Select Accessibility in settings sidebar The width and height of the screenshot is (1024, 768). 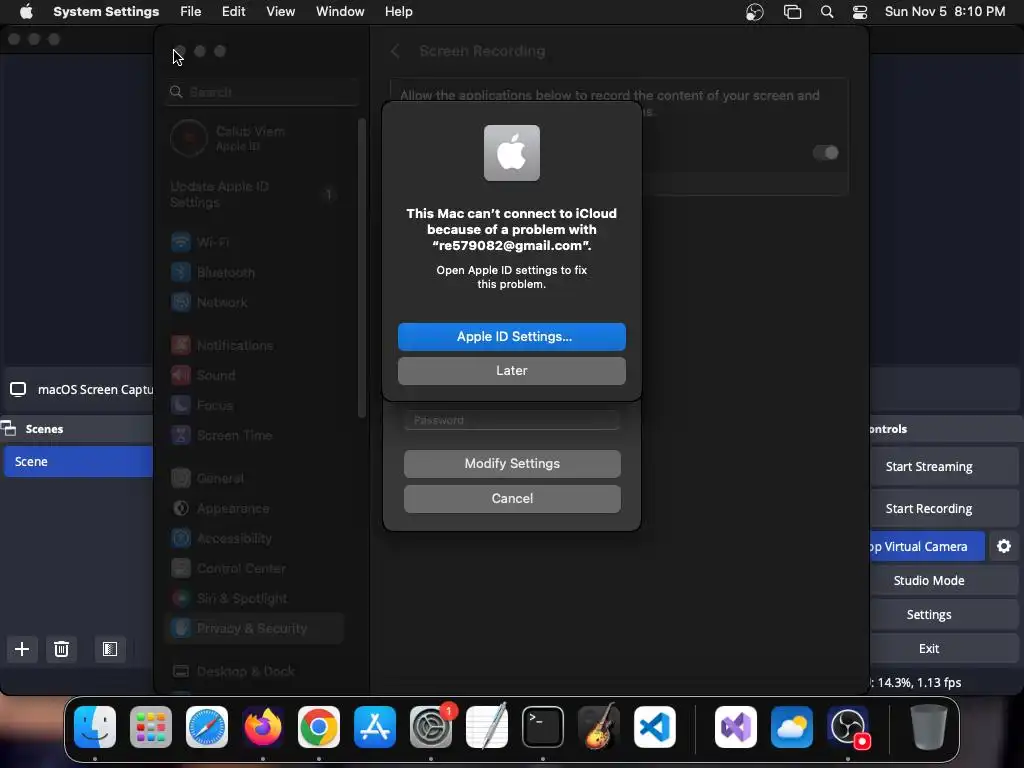255,539
